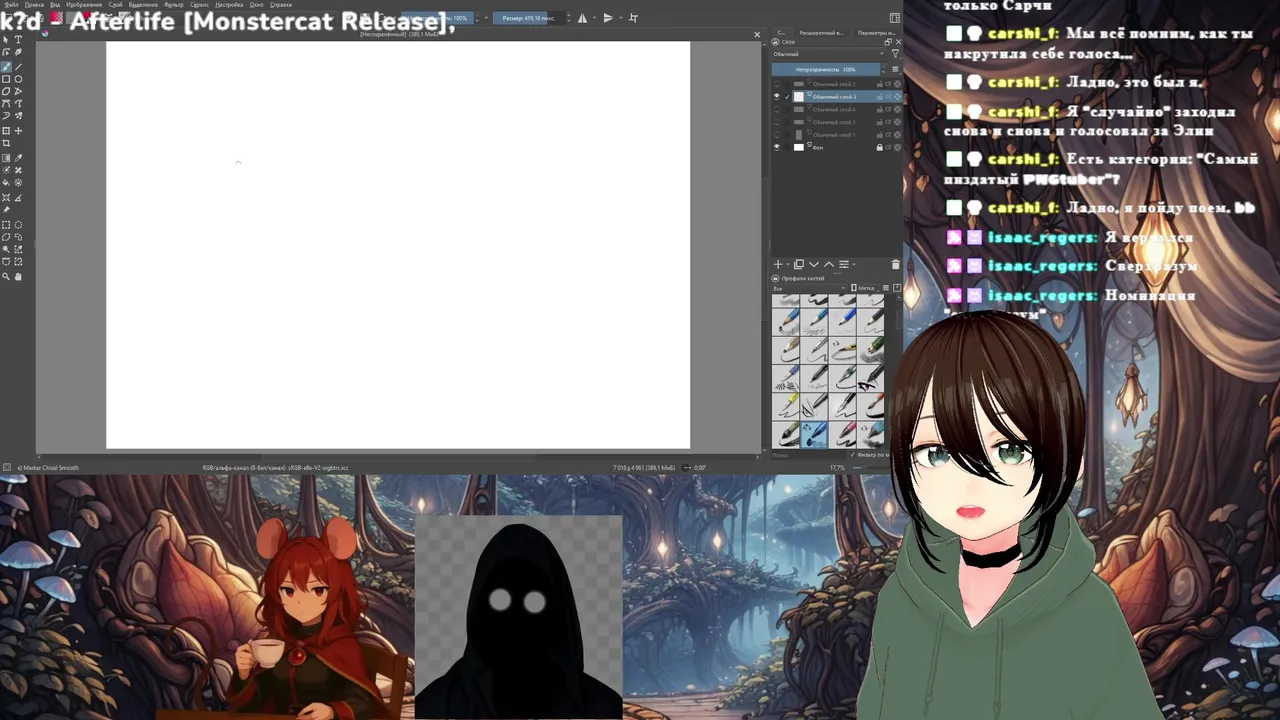
Task: Toggle the Фильтр по м... checkbox
Action: [x=853, y=454]
